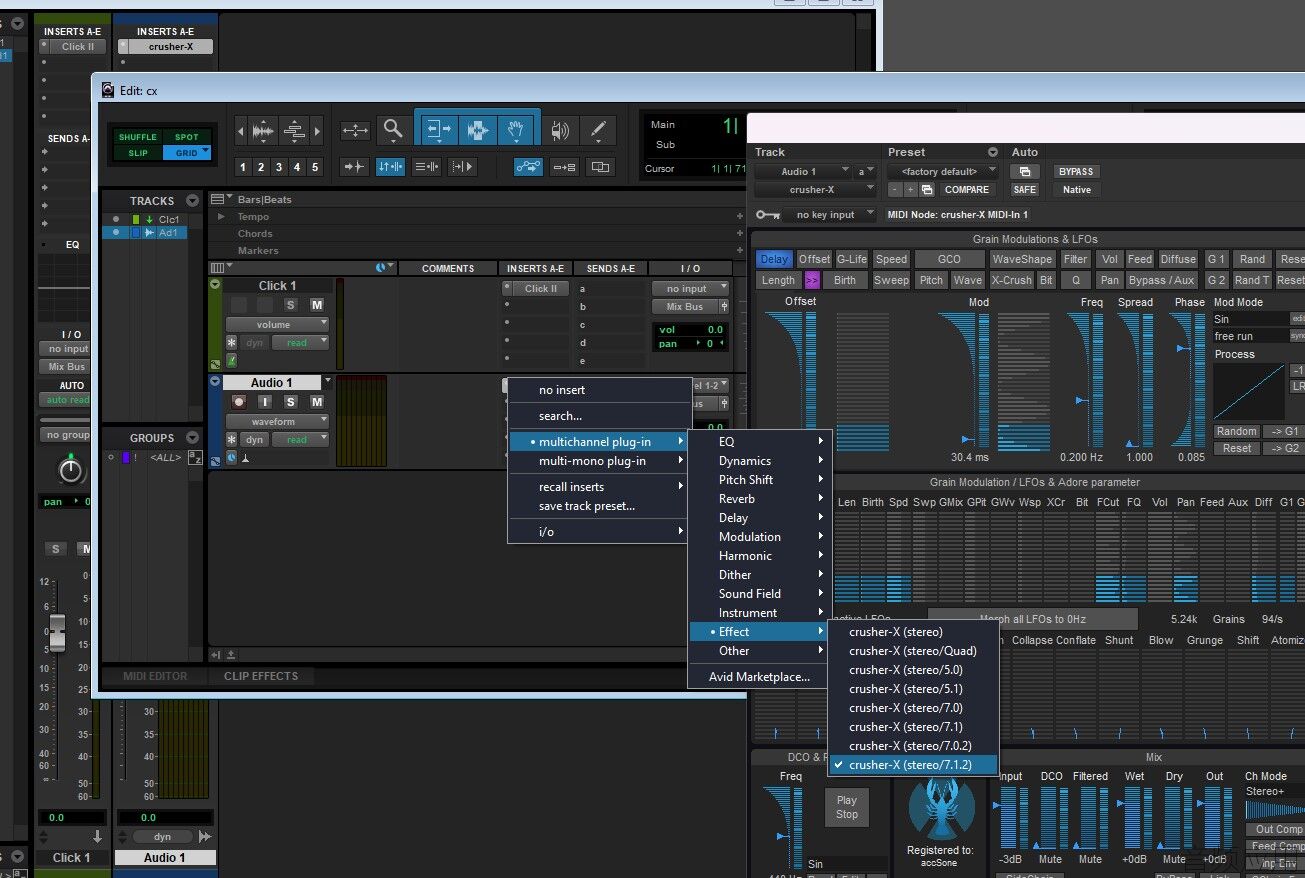The width and height of the screenshot is (1305, 878).
Task: Click the plug-in automation enable icon under Auto
Action: coord(1024,171)
